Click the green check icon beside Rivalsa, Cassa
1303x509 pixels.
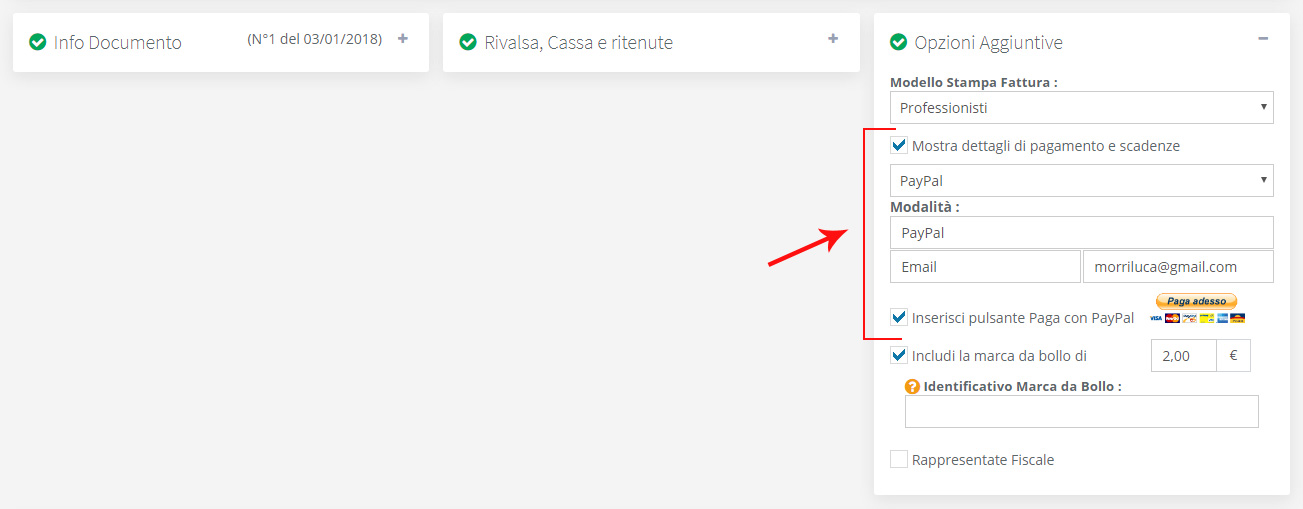pos(467,42)
